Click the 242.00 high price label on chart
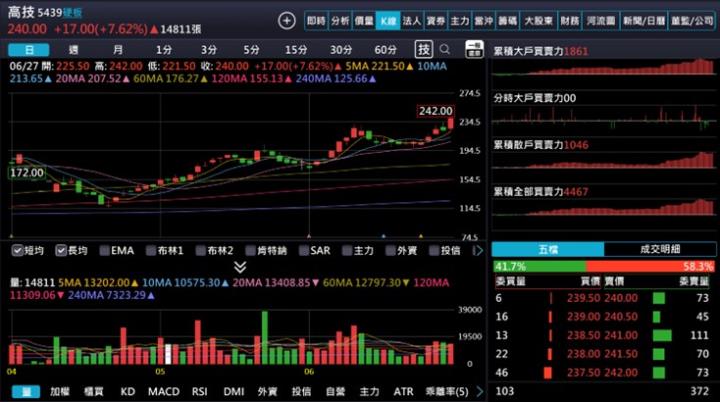The width and height of the screenshot is (720, 402). [x=435, y=111]
